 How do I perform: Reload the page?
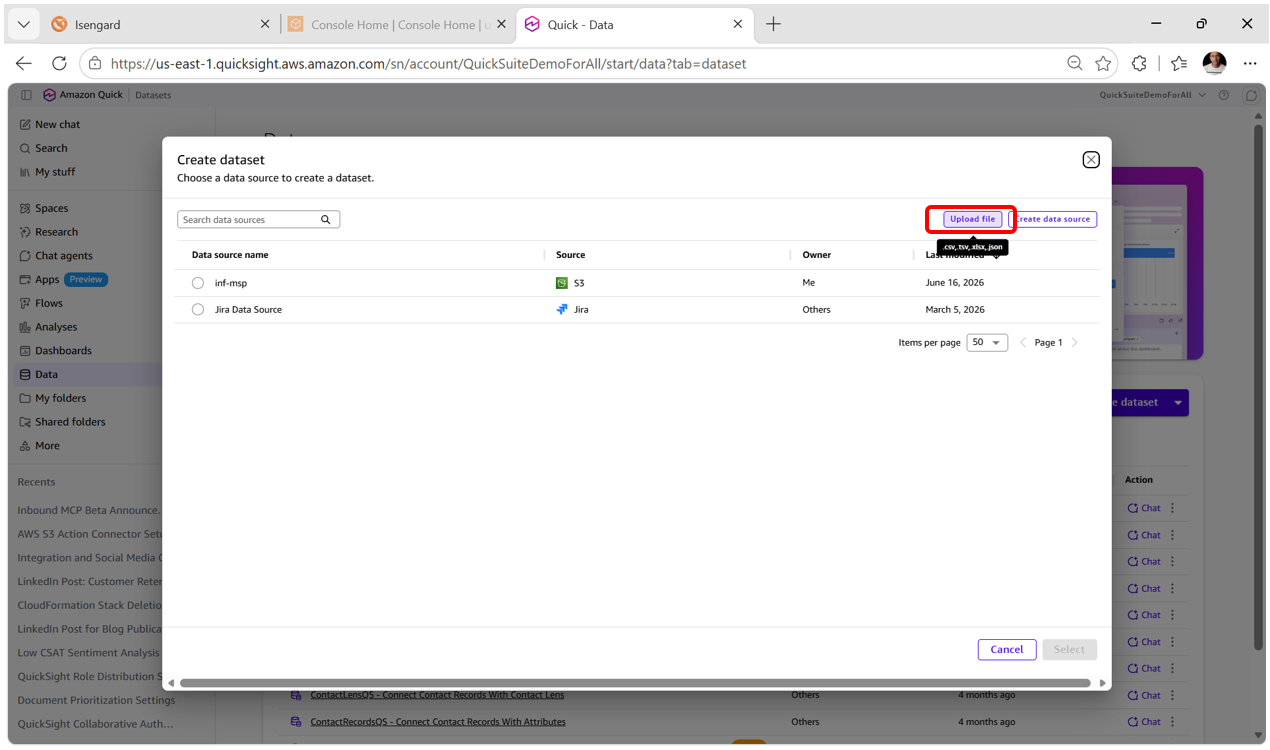(59, 64)
